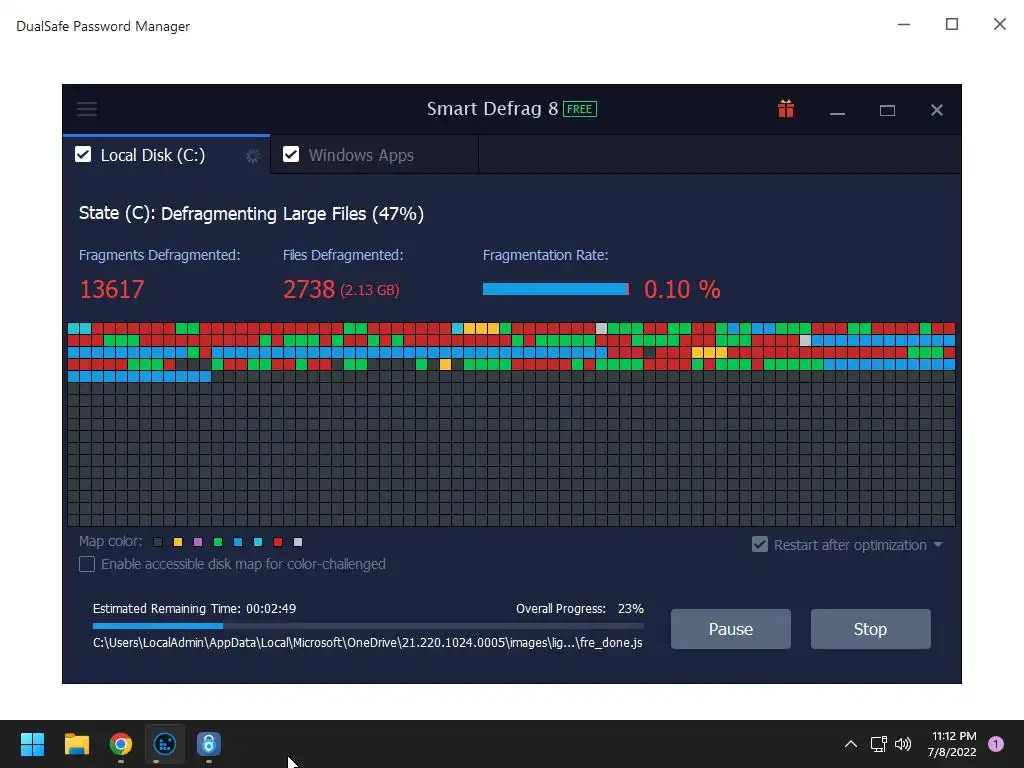Select the cyan map color swatch
The height and width of the screenshot is (768, 1024).
(258, 542)
